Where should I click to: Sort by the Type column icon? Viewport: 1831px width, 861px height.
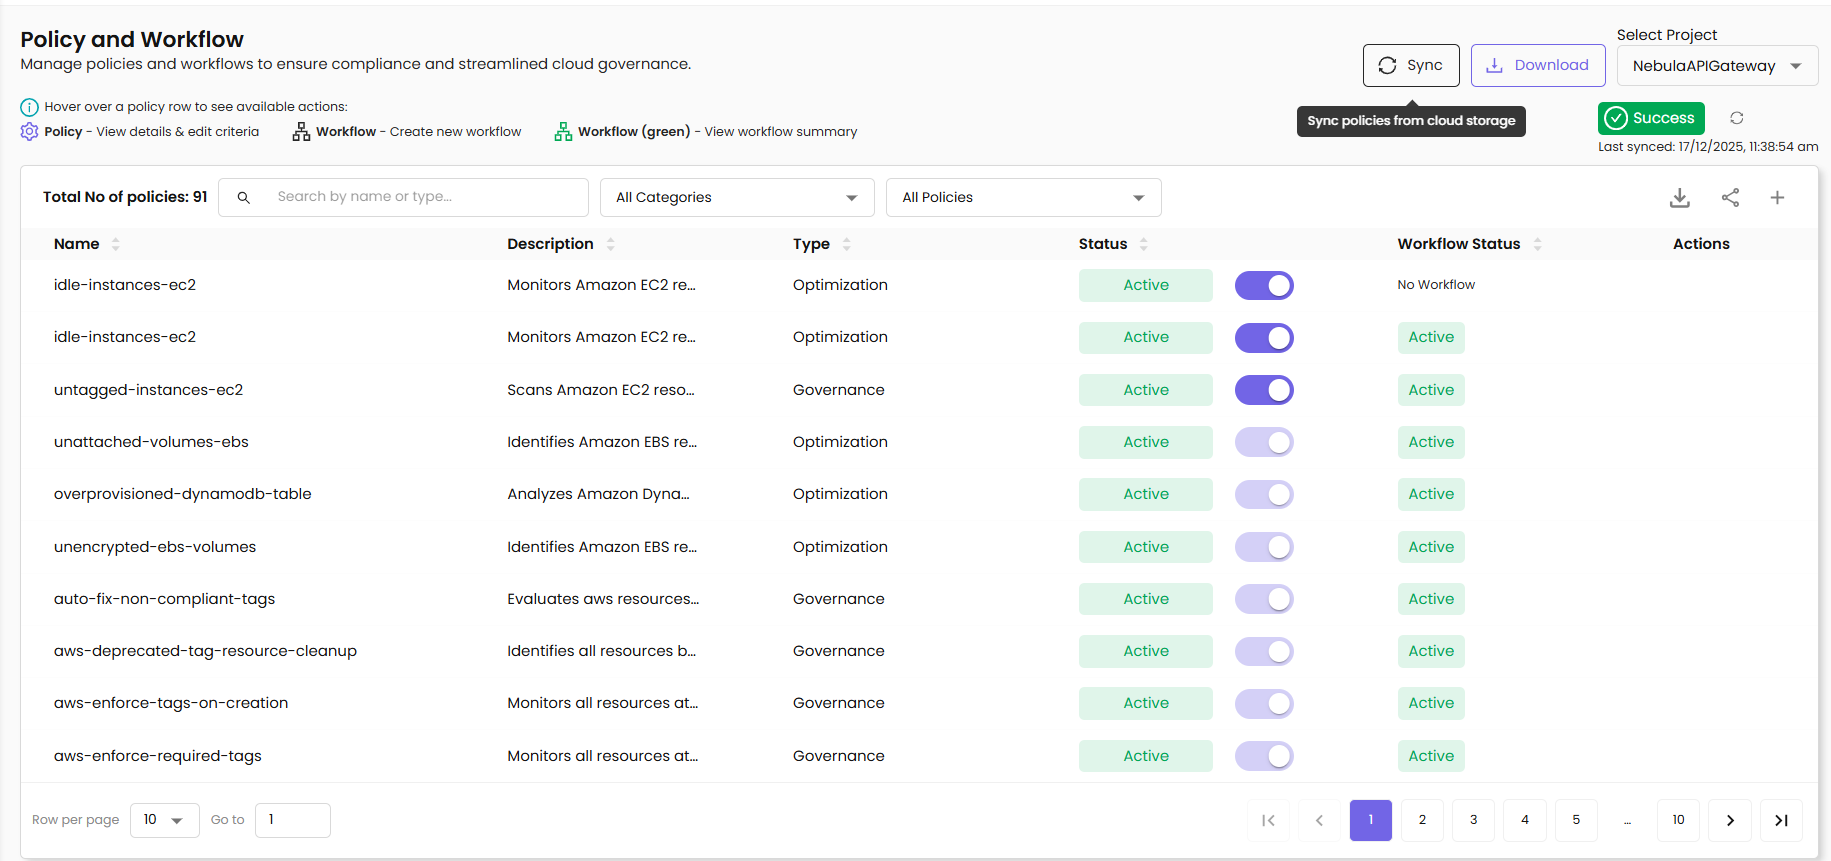[847, 244]
